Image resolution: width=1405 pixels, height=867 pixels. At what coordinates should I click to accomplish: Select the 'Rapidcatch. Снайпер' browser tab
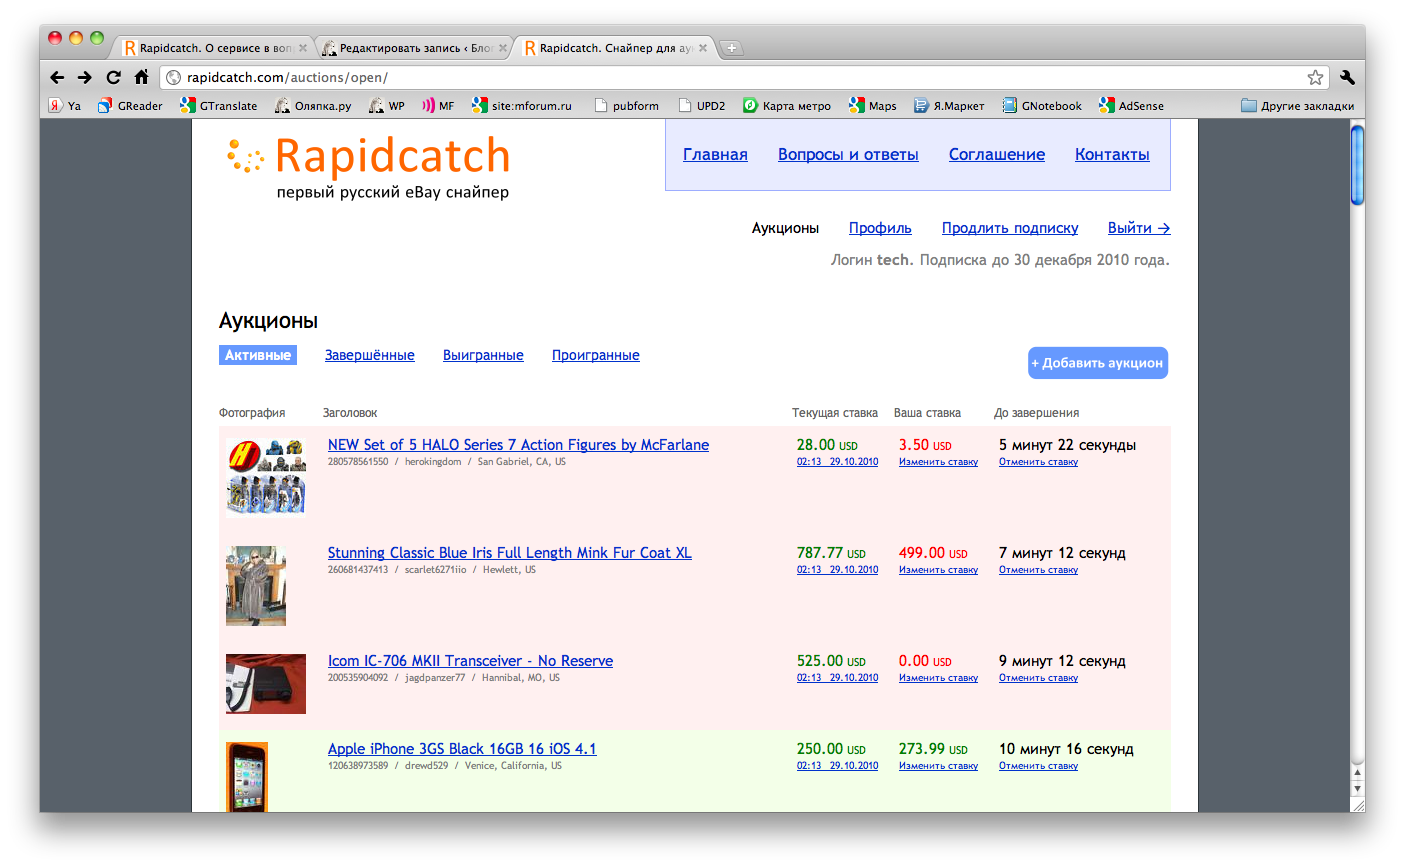click(615, 47)
